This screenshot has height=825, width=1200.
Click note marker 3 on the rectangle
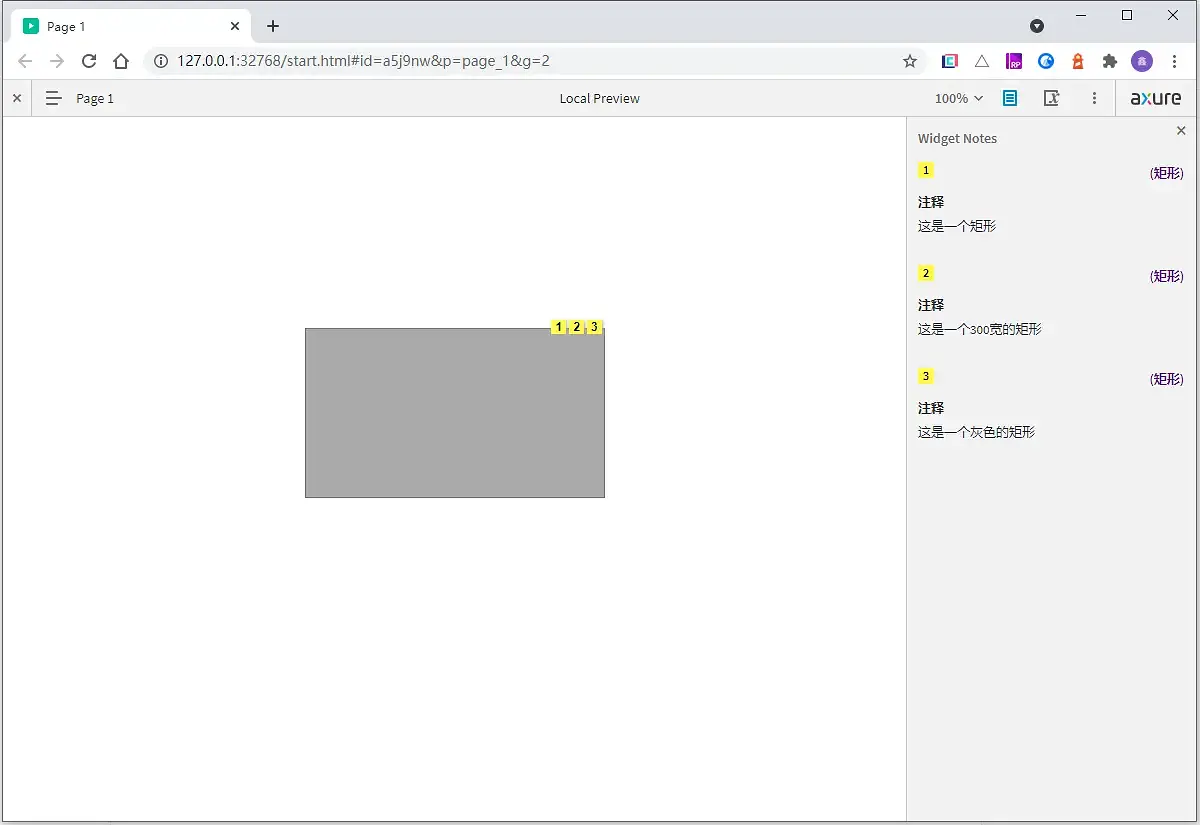[x=594, y=327]
